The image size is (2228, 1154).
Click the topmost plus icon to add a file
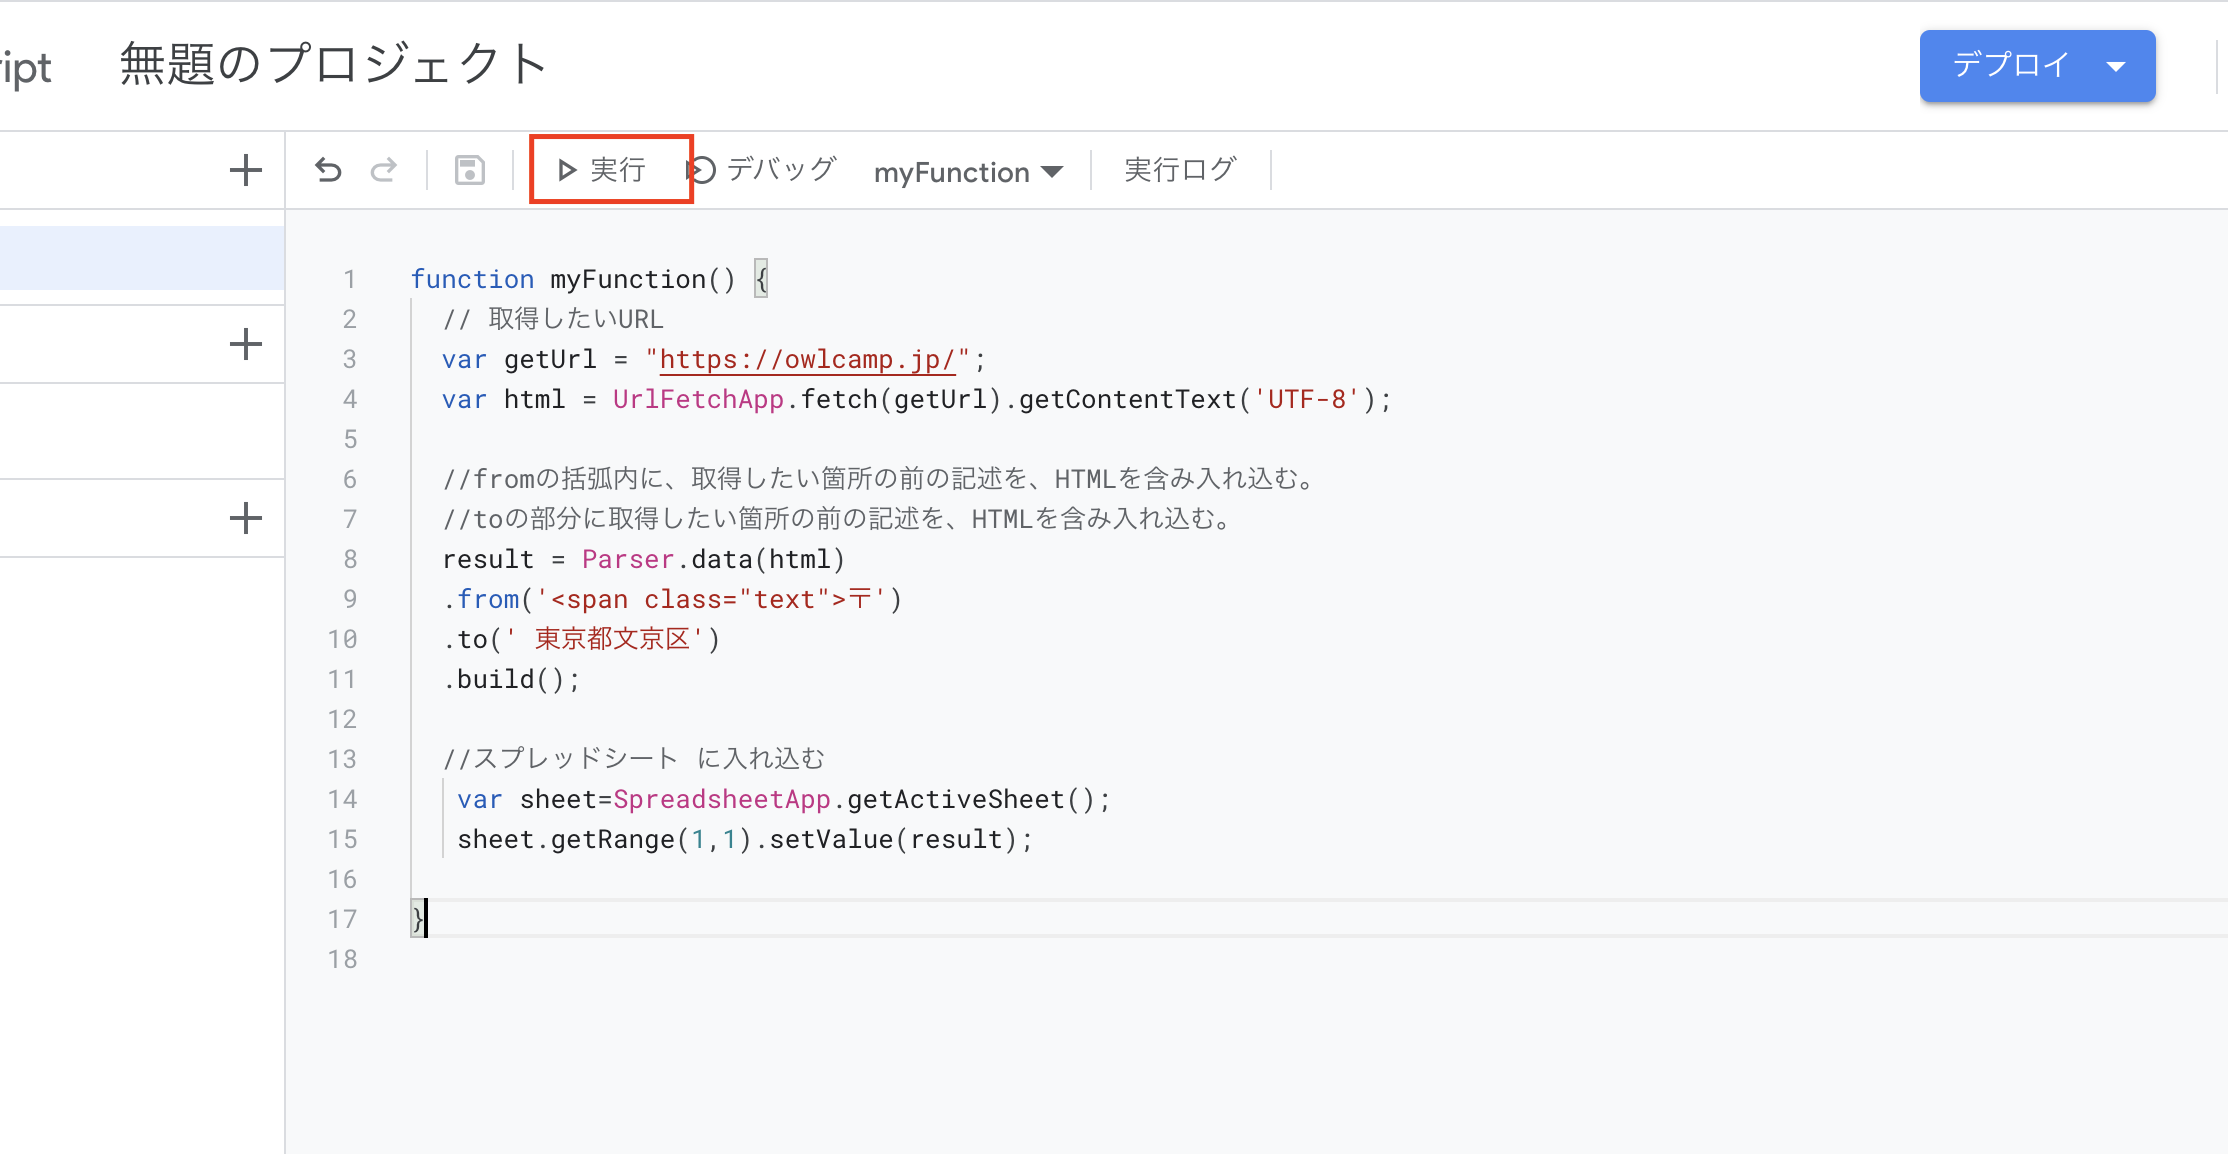pos(245,169)
